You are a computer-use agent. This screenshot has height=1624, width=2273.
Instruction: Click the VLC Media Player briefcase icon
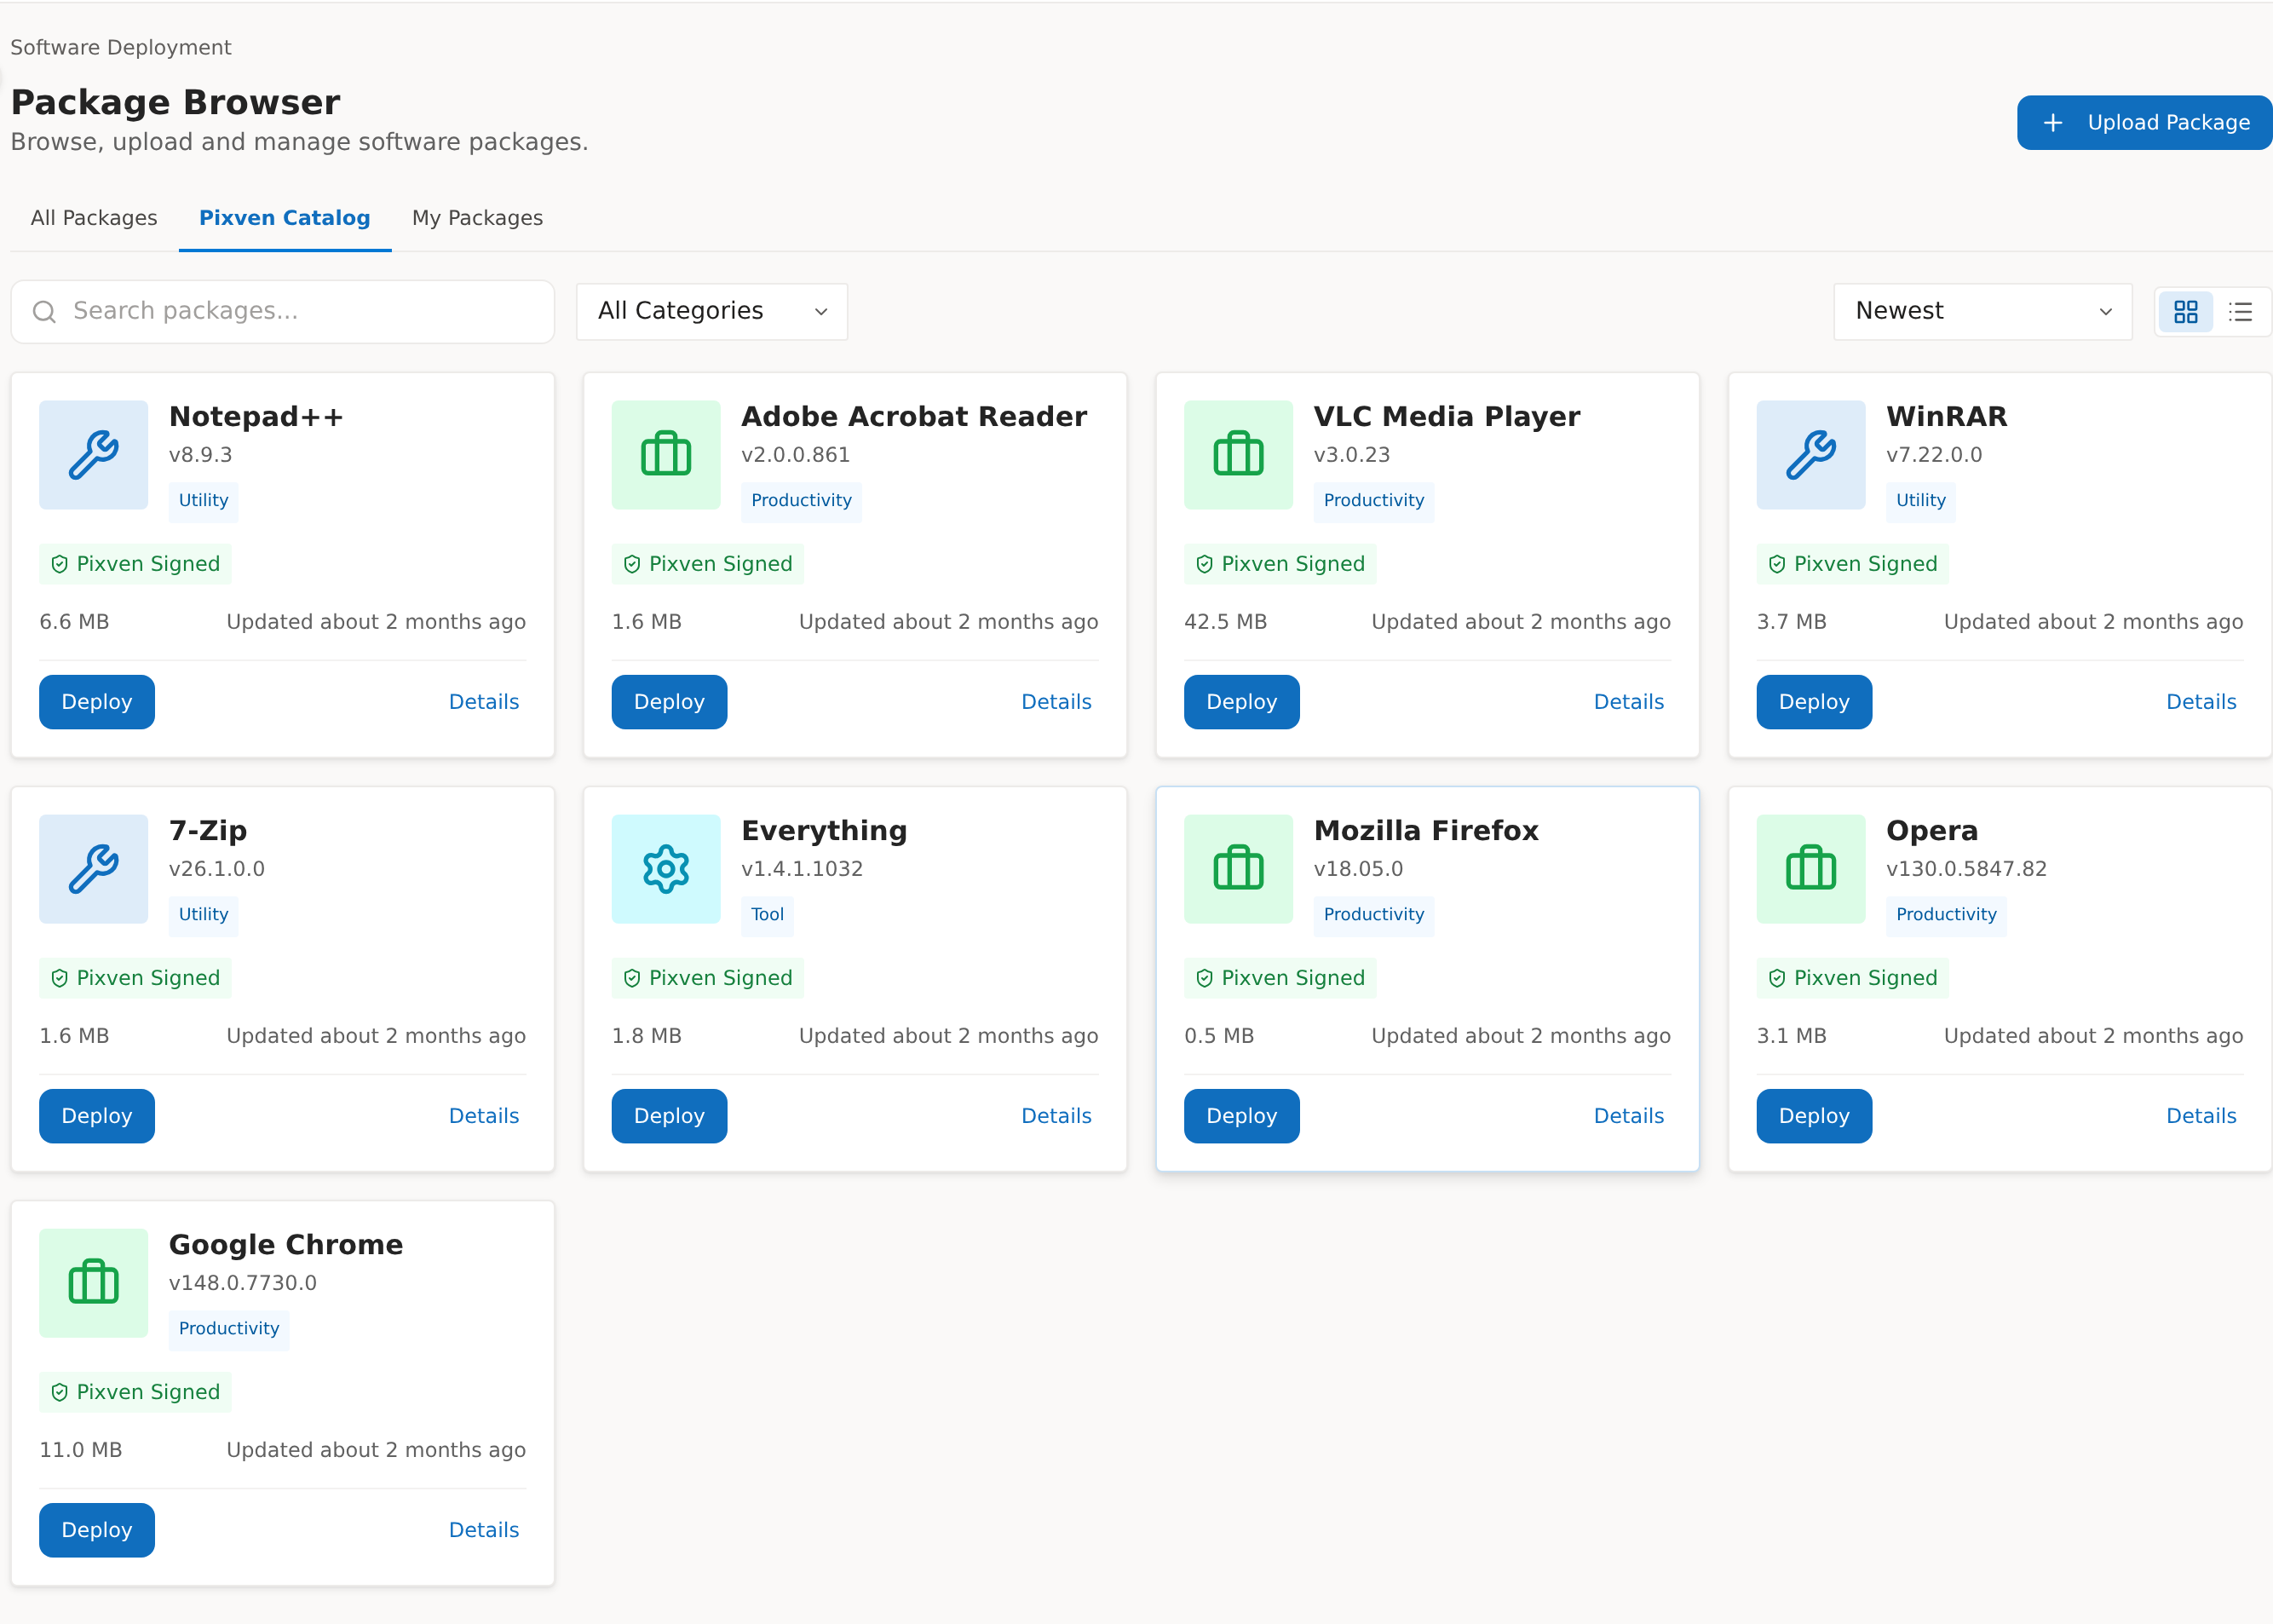click(x=1238, y=455)
